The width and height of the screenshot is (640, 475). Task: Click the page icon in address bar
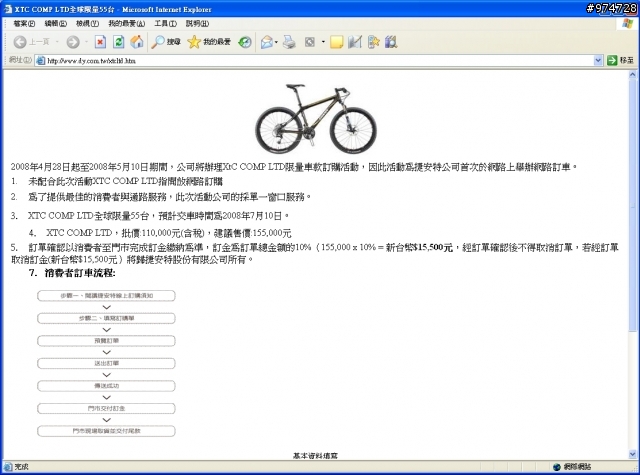[40, 60]
